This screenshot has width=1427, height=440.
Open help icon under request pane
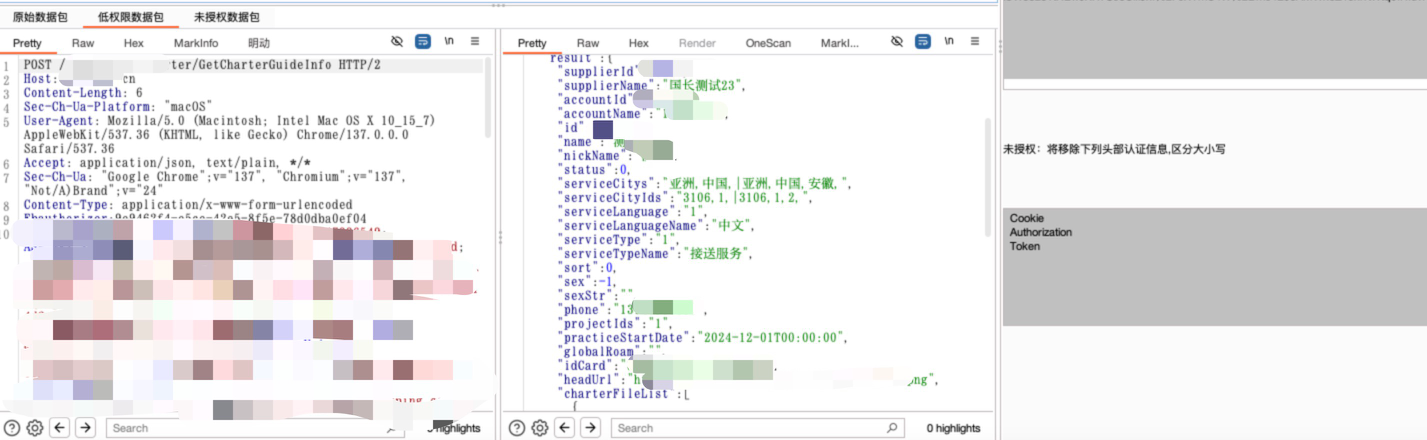click(x=12, y=428)
